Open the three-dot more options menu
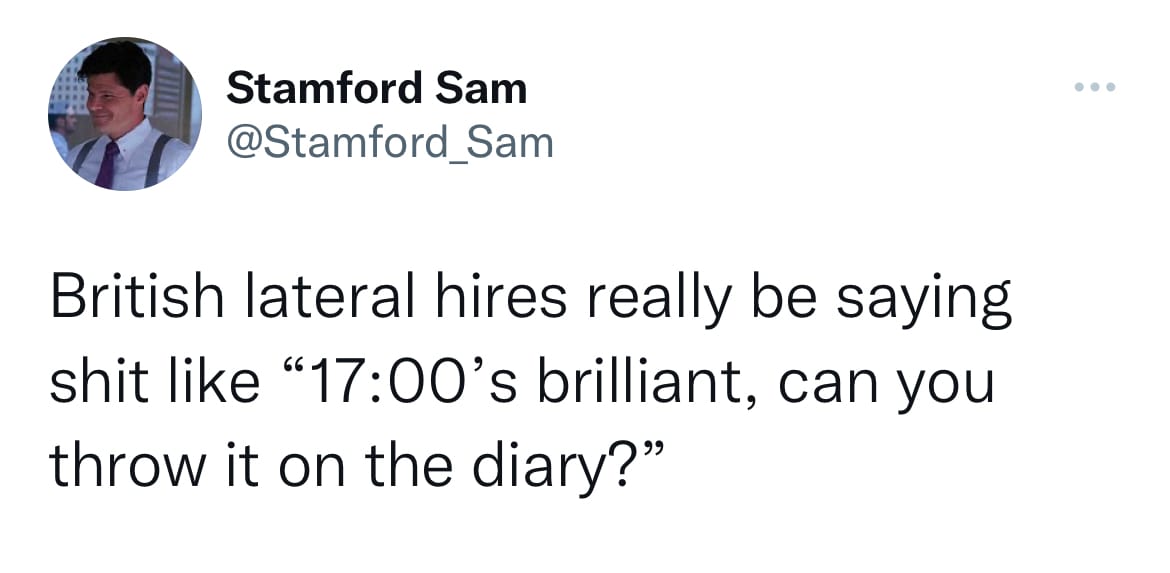 tap(1094, 88)
